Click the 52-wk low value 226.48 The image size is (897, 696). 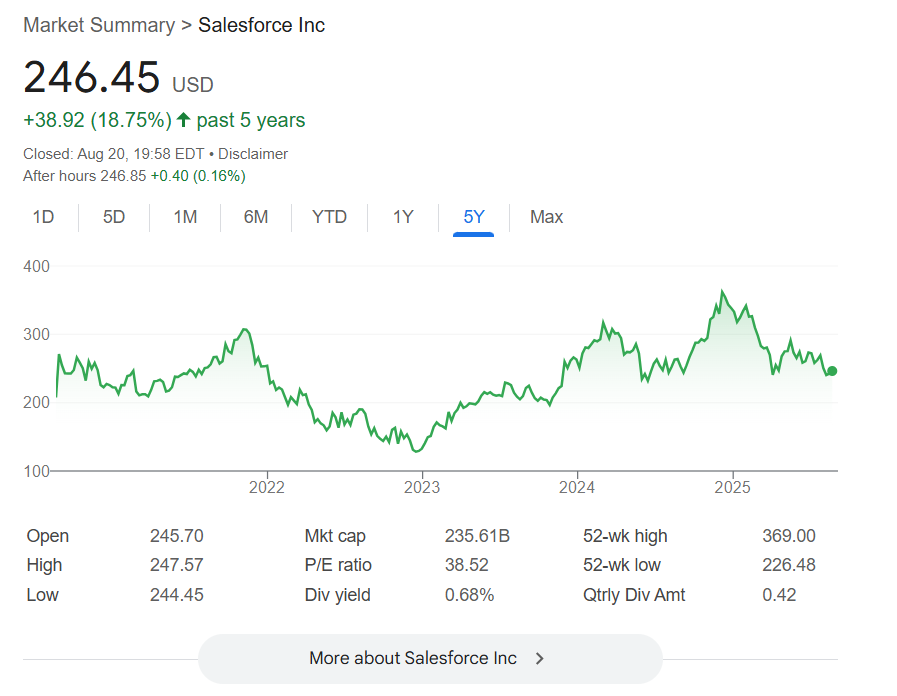tap(789, 565)
